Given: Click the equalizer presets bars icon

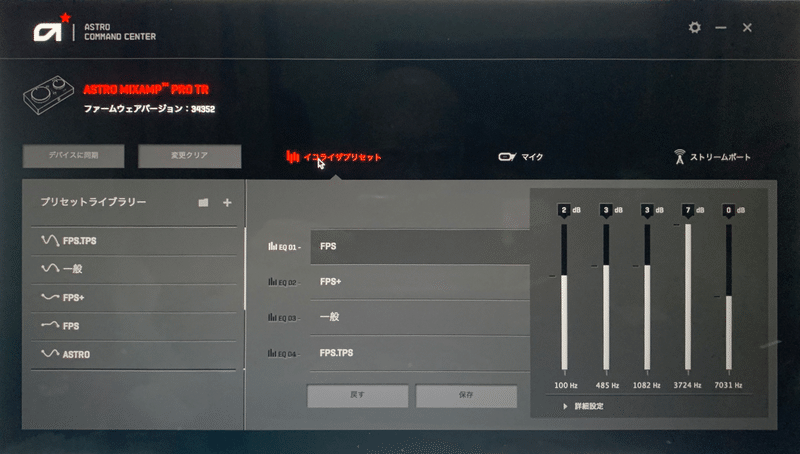Looking at the screenshot, I should (292, 157).
